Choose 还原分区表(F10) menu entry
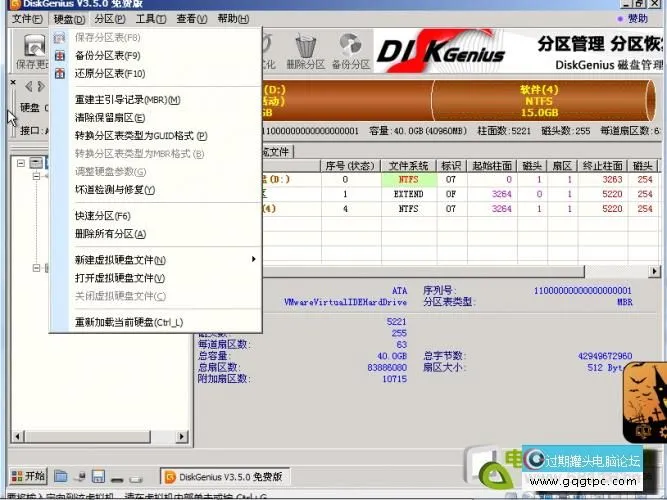The image size is (667, 500). tap(155, 73)
